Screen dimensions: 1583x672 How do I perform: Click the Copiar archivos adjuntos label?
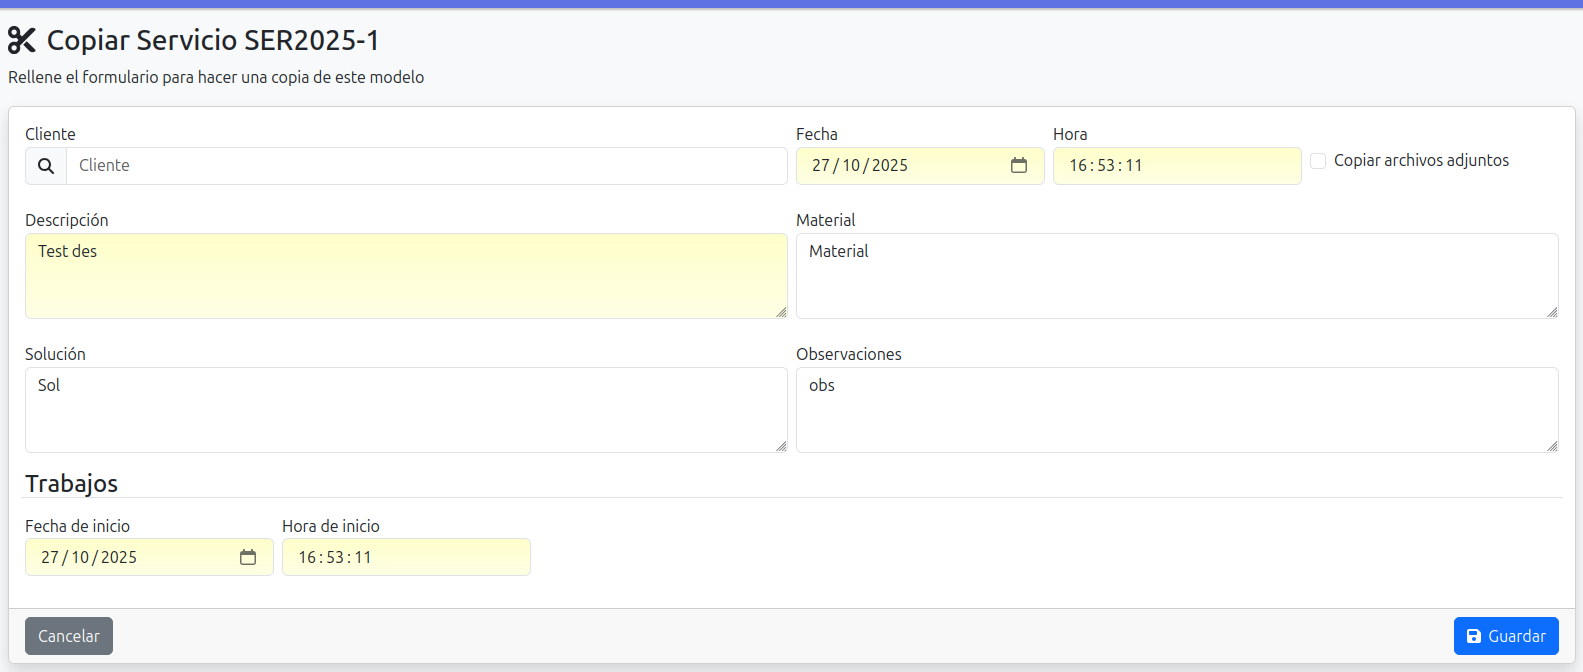click(1421, 161)
